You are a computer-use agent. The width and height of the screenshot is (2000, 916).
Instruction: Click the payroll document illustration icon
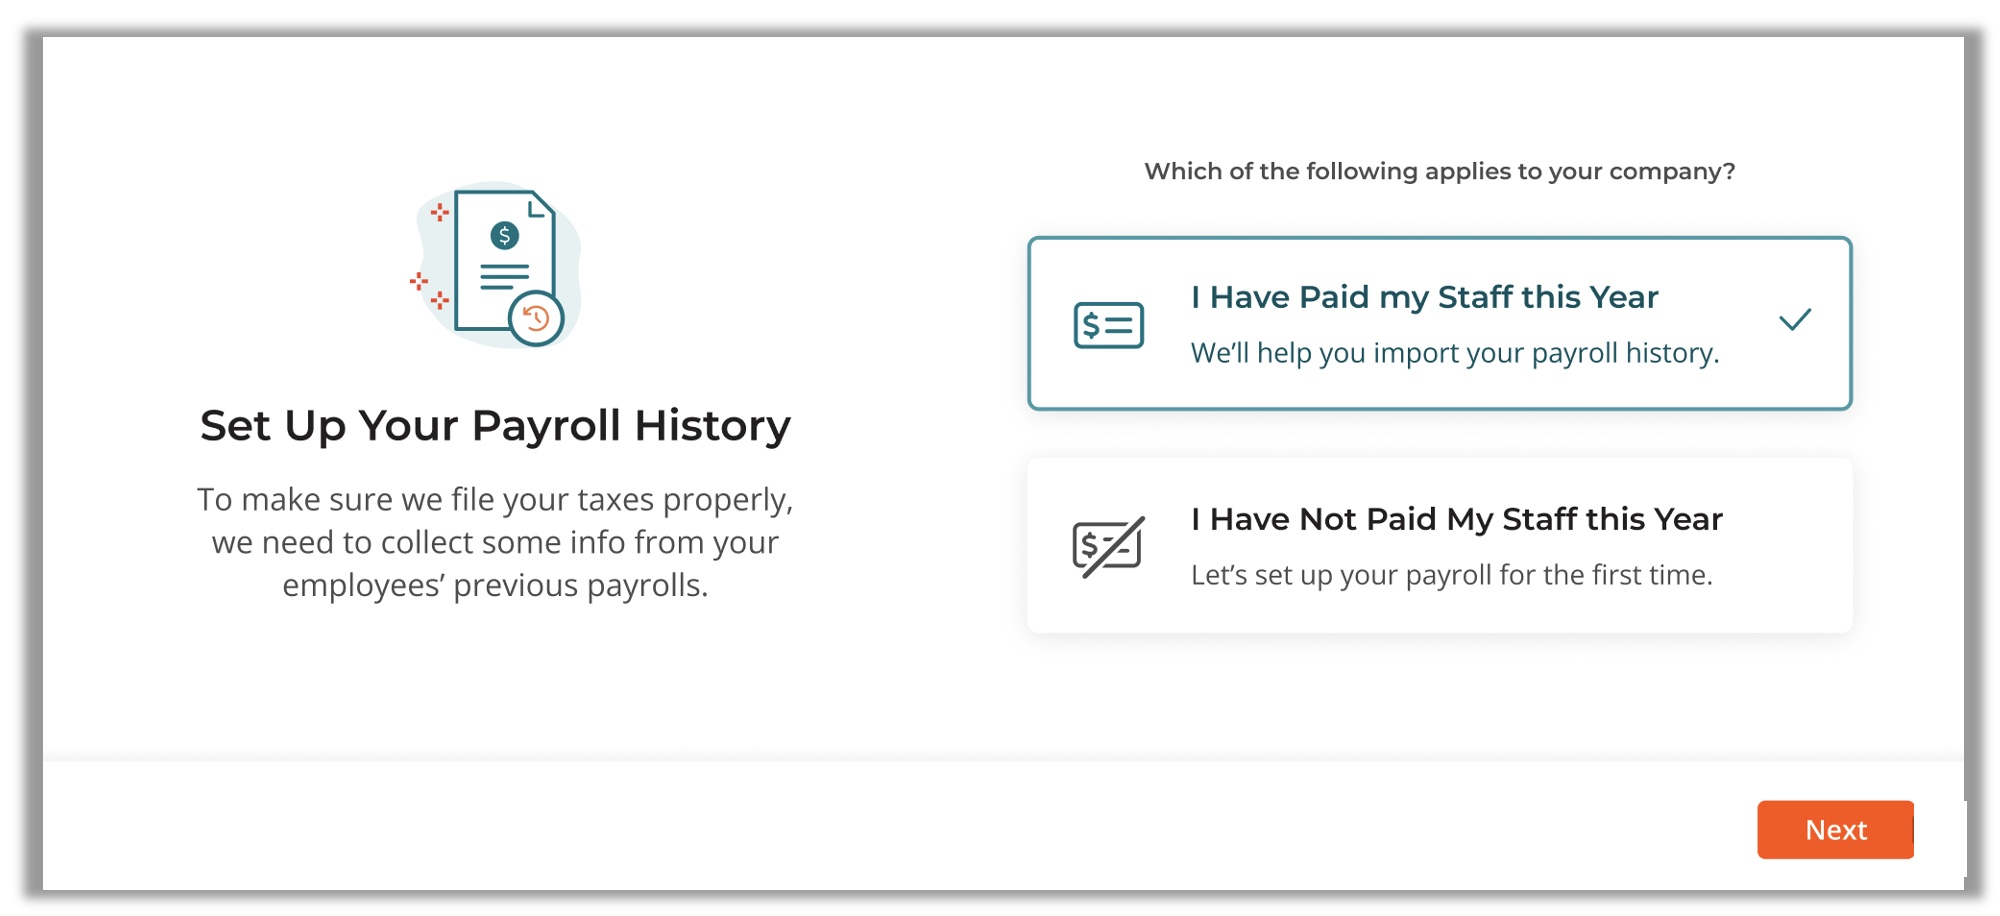497,265
